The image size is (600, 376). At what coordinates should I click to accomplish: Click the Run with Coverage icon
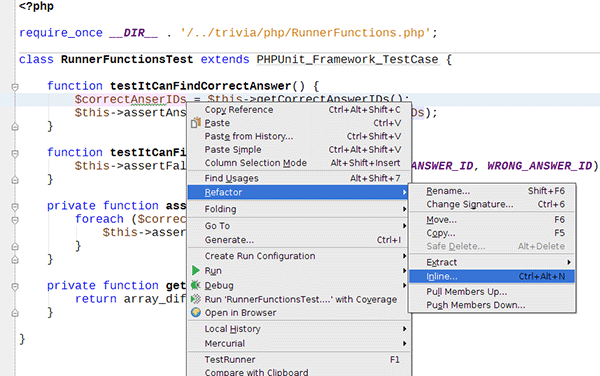196,299
